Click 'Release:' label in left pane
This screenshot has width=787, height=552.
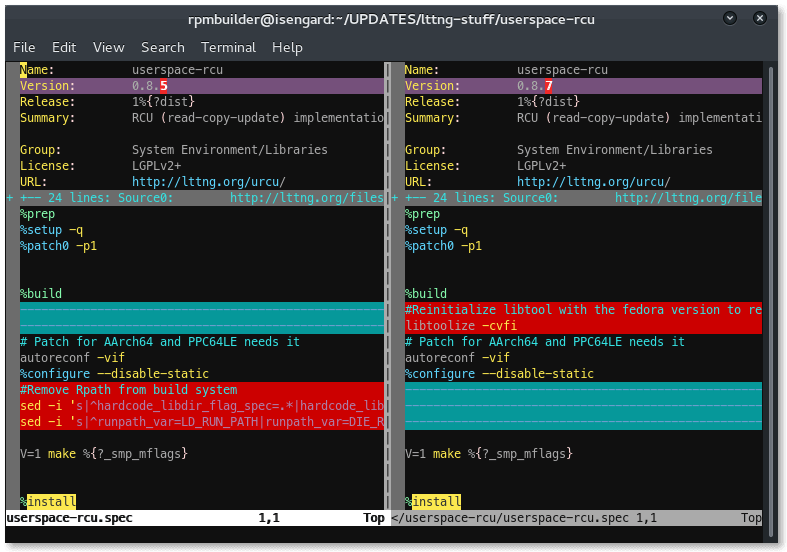(47, 102)
